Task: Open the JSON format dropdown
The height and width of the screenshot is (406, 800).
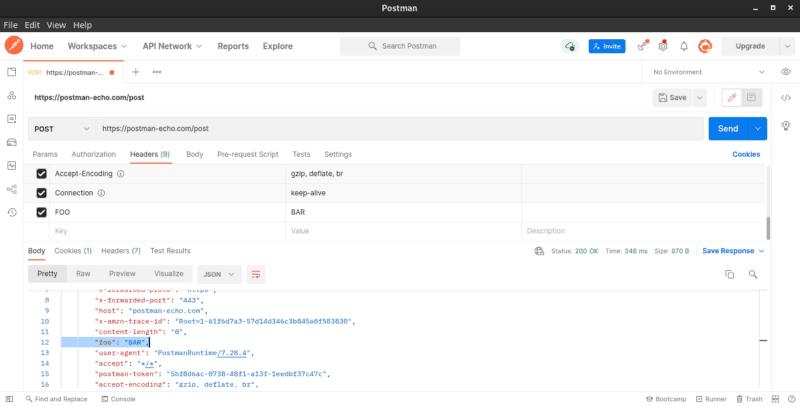Action: 219,274
